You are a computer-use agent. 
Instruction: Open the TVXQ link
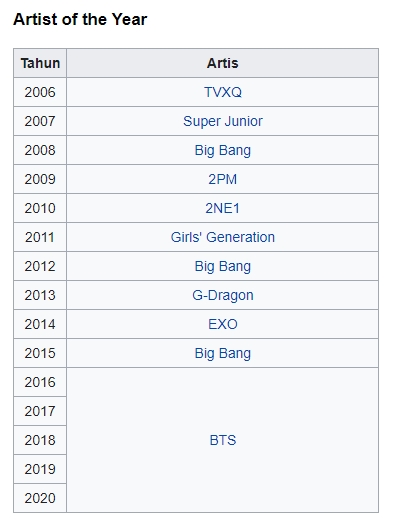click(x=223, y=92)
